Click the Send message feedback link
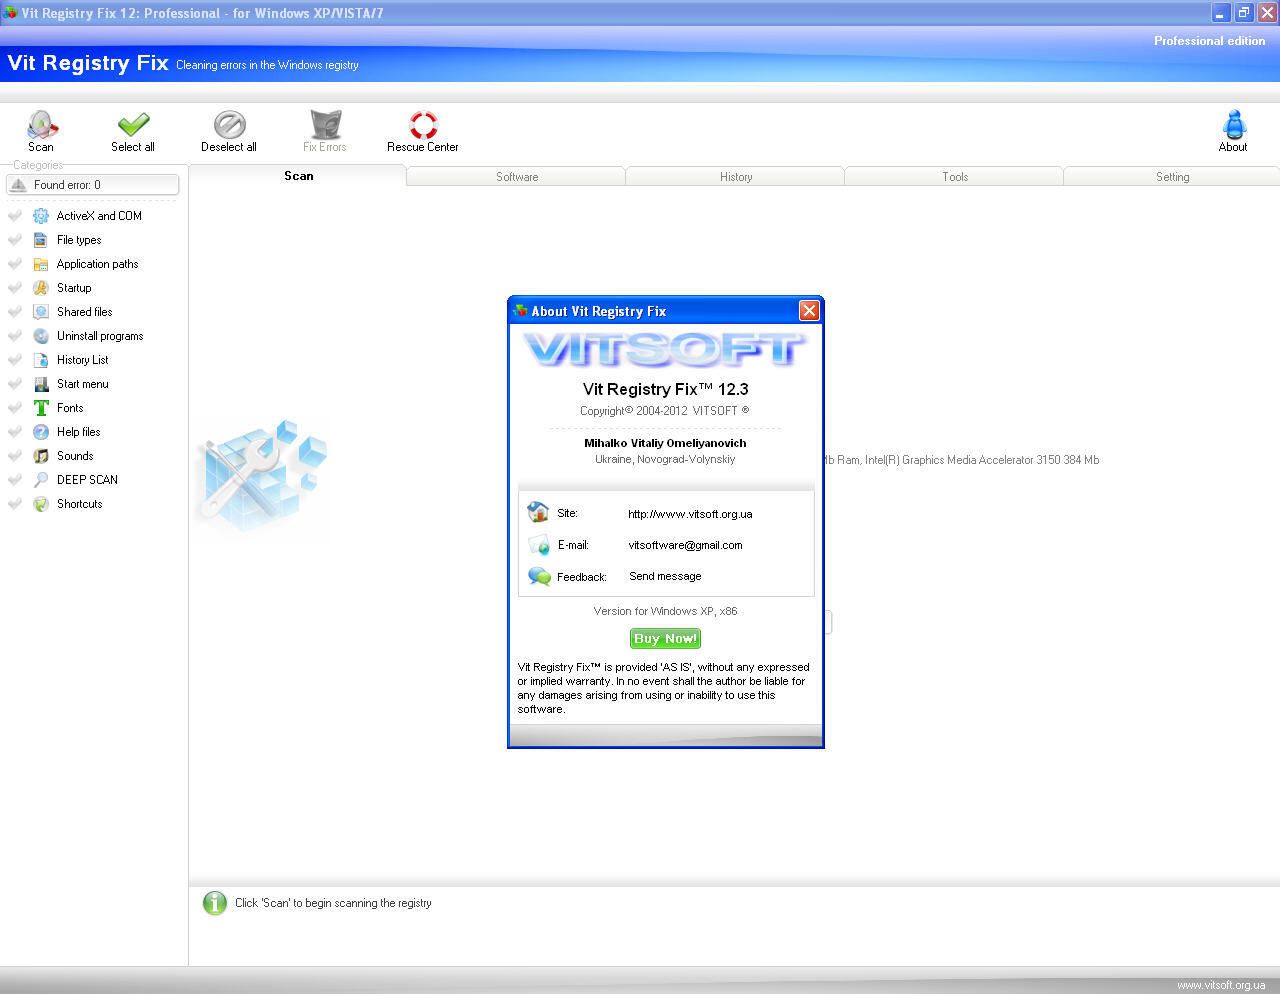This screenshot has width=1280, height=994. tap(665, 576)
